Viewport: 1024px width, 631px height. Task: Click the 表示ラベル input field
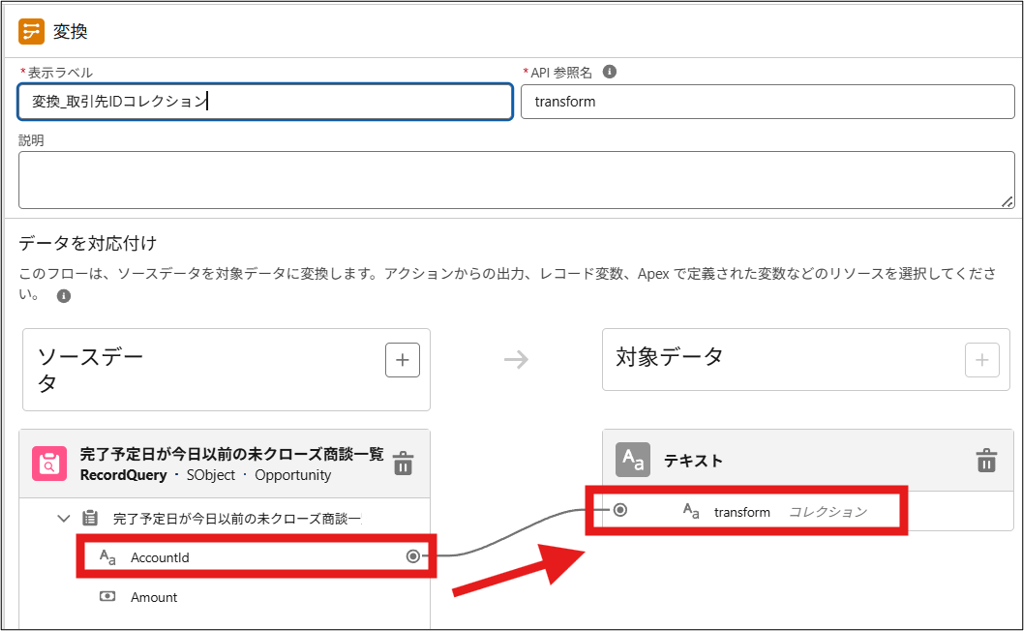click(x=265, y=101)
